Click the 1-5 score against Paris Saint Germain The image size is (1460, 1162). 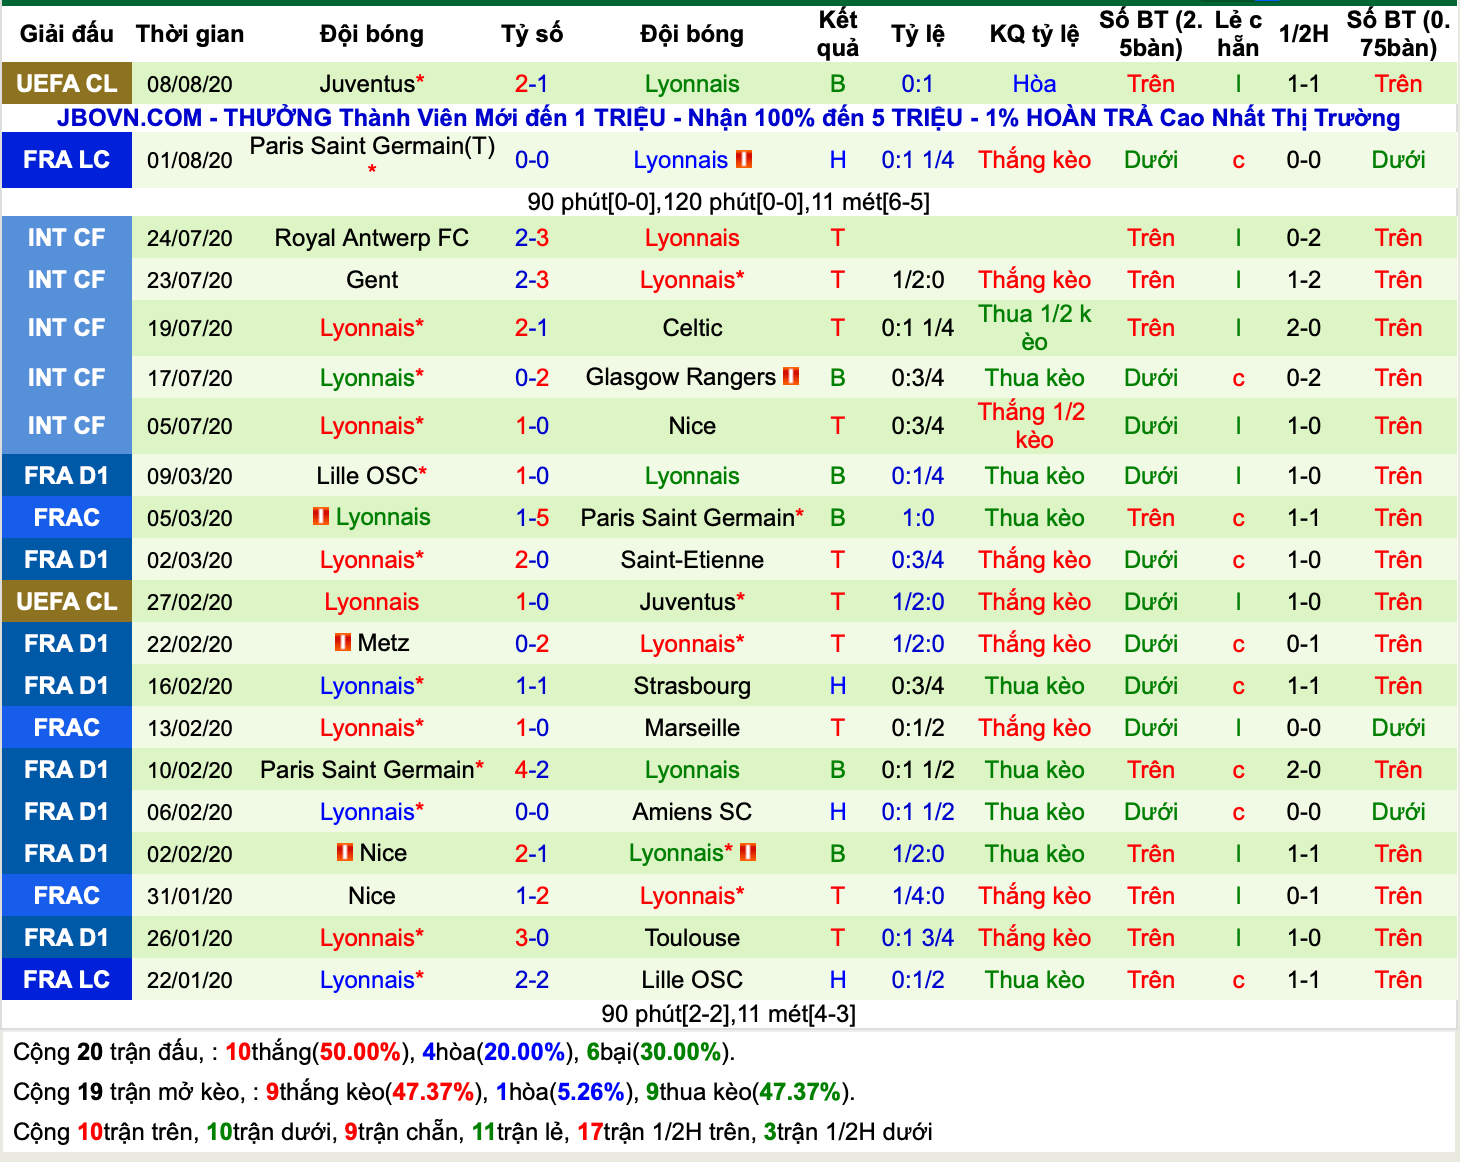pyautogui.click(x=532, y=518)
